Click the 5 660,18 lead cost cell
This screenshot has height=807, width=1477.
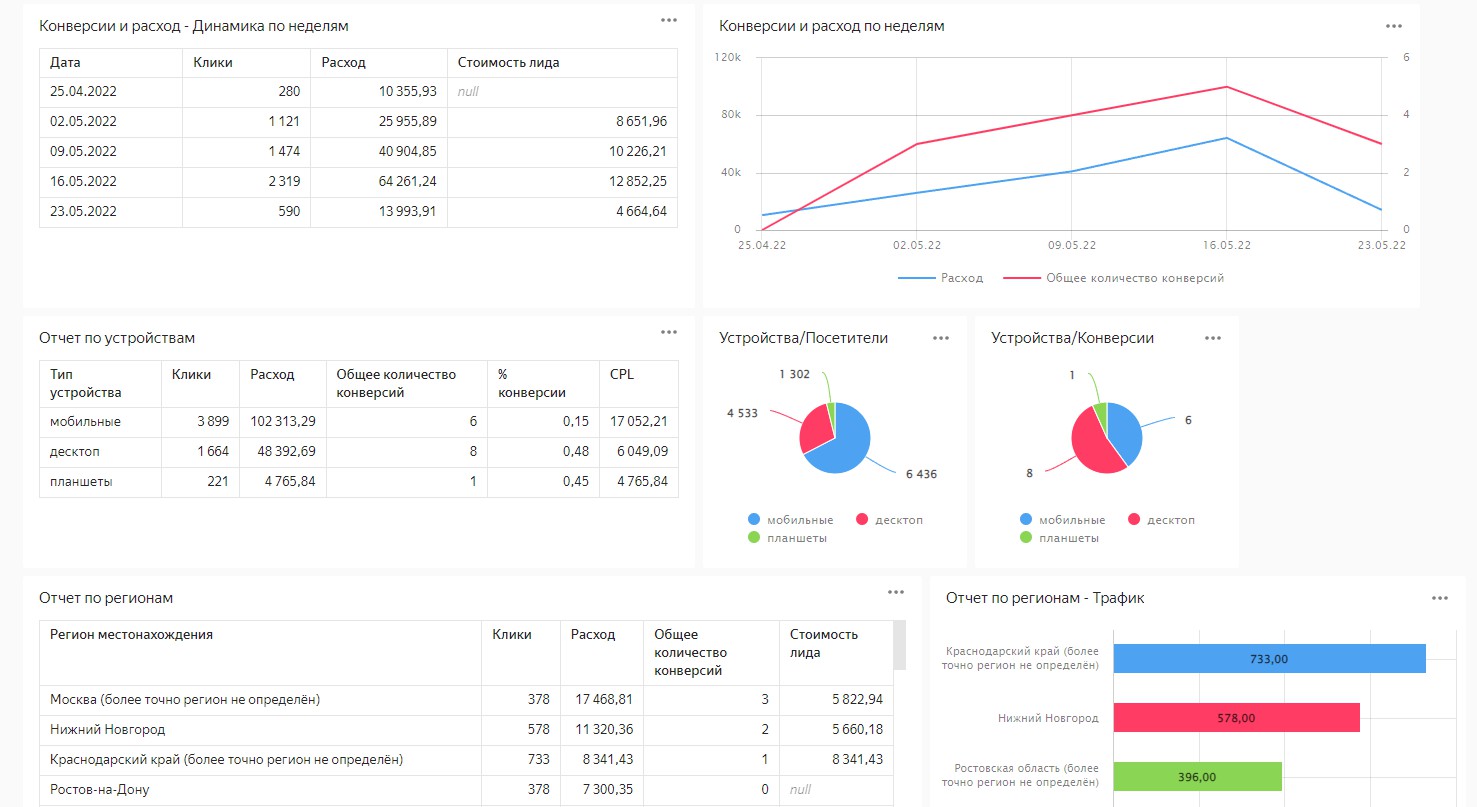pos(836,730)
